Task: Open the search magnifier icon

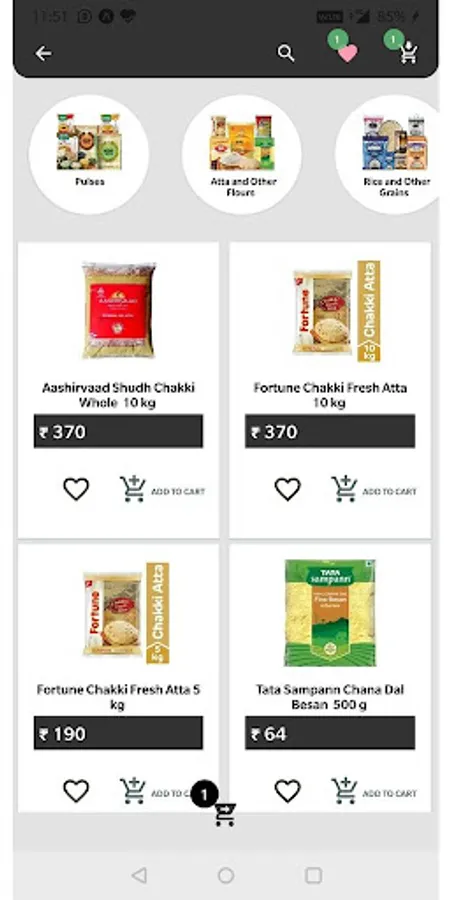Action: (286, 53)
